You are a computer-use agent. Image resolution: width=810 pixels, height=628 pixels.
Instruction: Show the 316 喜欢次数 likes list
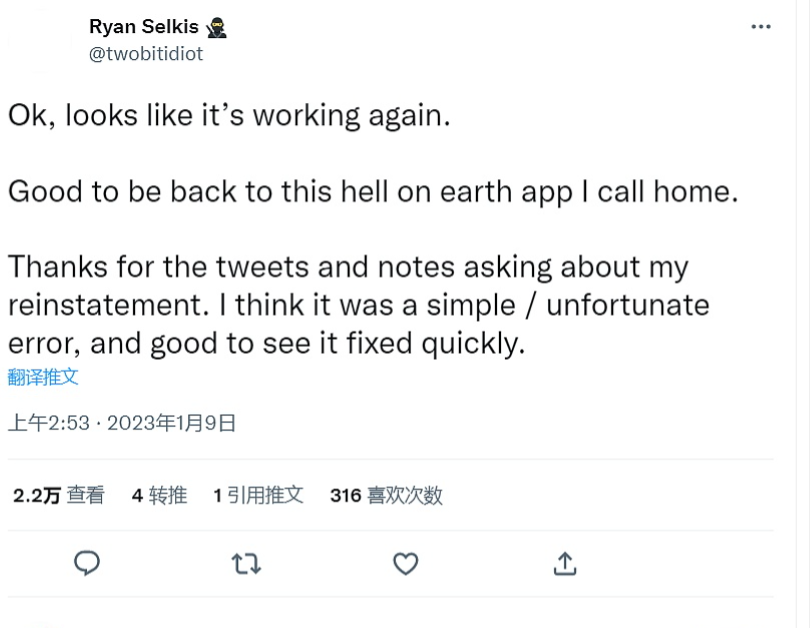click(386, 495)
